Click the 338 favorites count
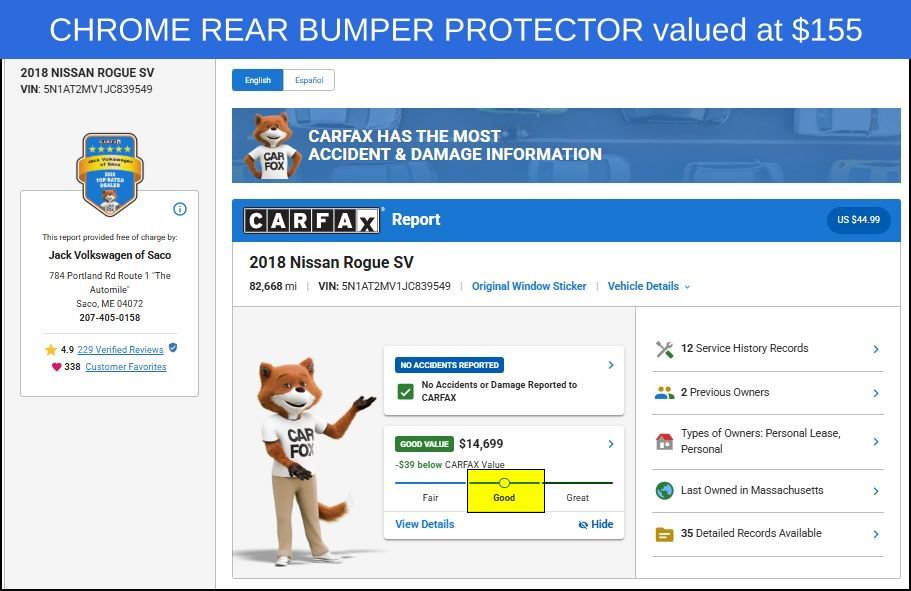This screenshot has width=911, height=591. (72, 367)
